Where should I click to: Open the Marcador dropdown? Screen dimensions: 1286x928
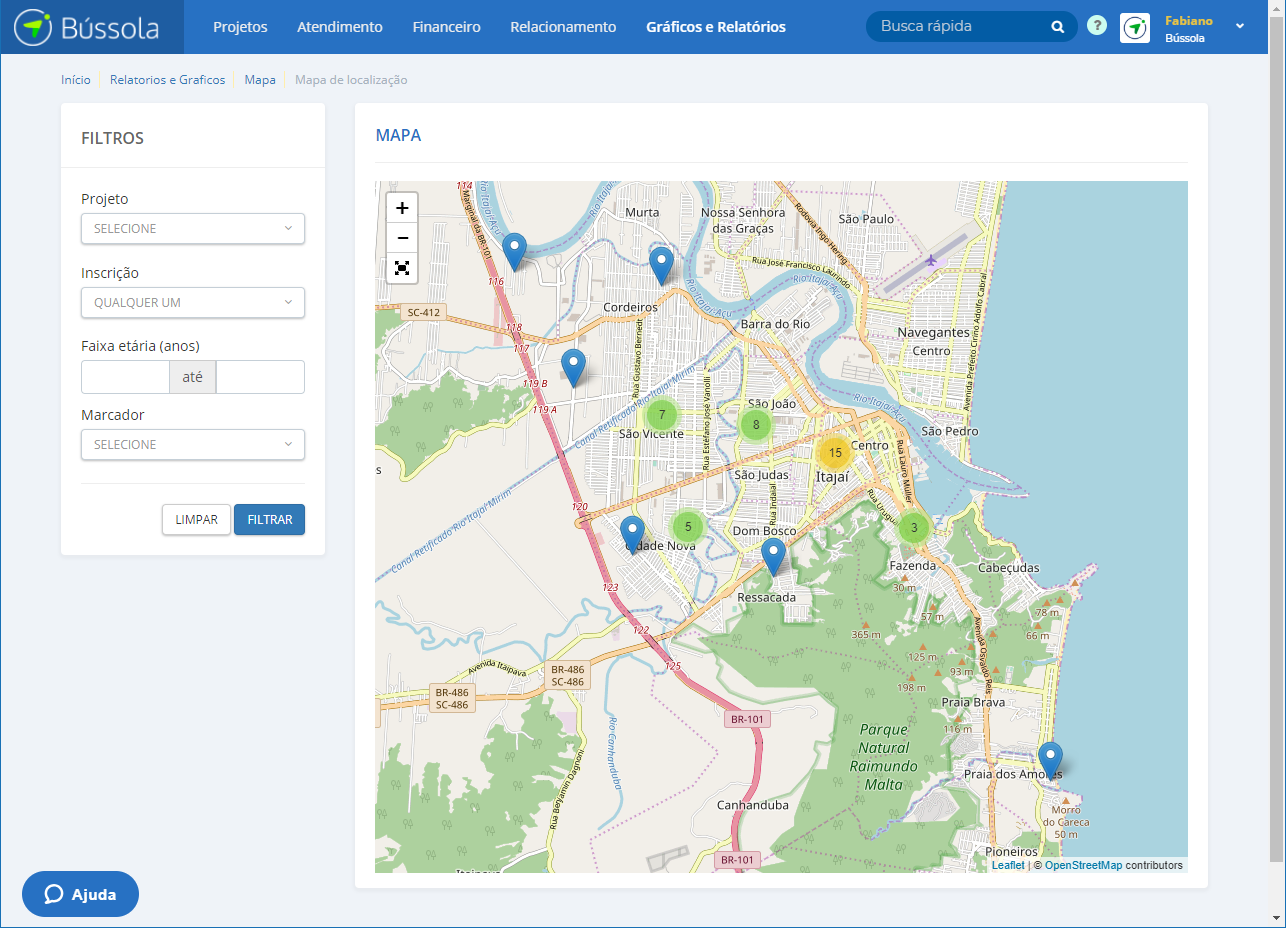[193, 445]
